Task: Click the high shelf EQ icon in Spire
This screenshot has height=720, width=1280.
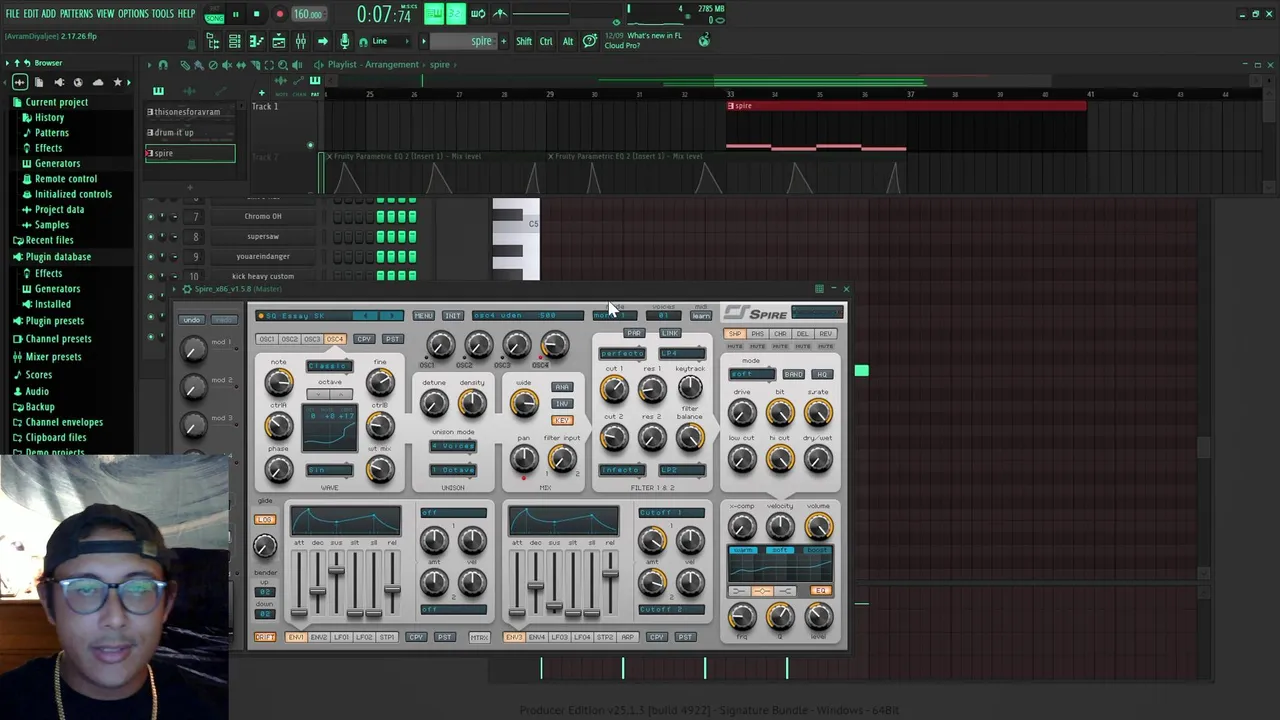Action: tap(784, 591)
